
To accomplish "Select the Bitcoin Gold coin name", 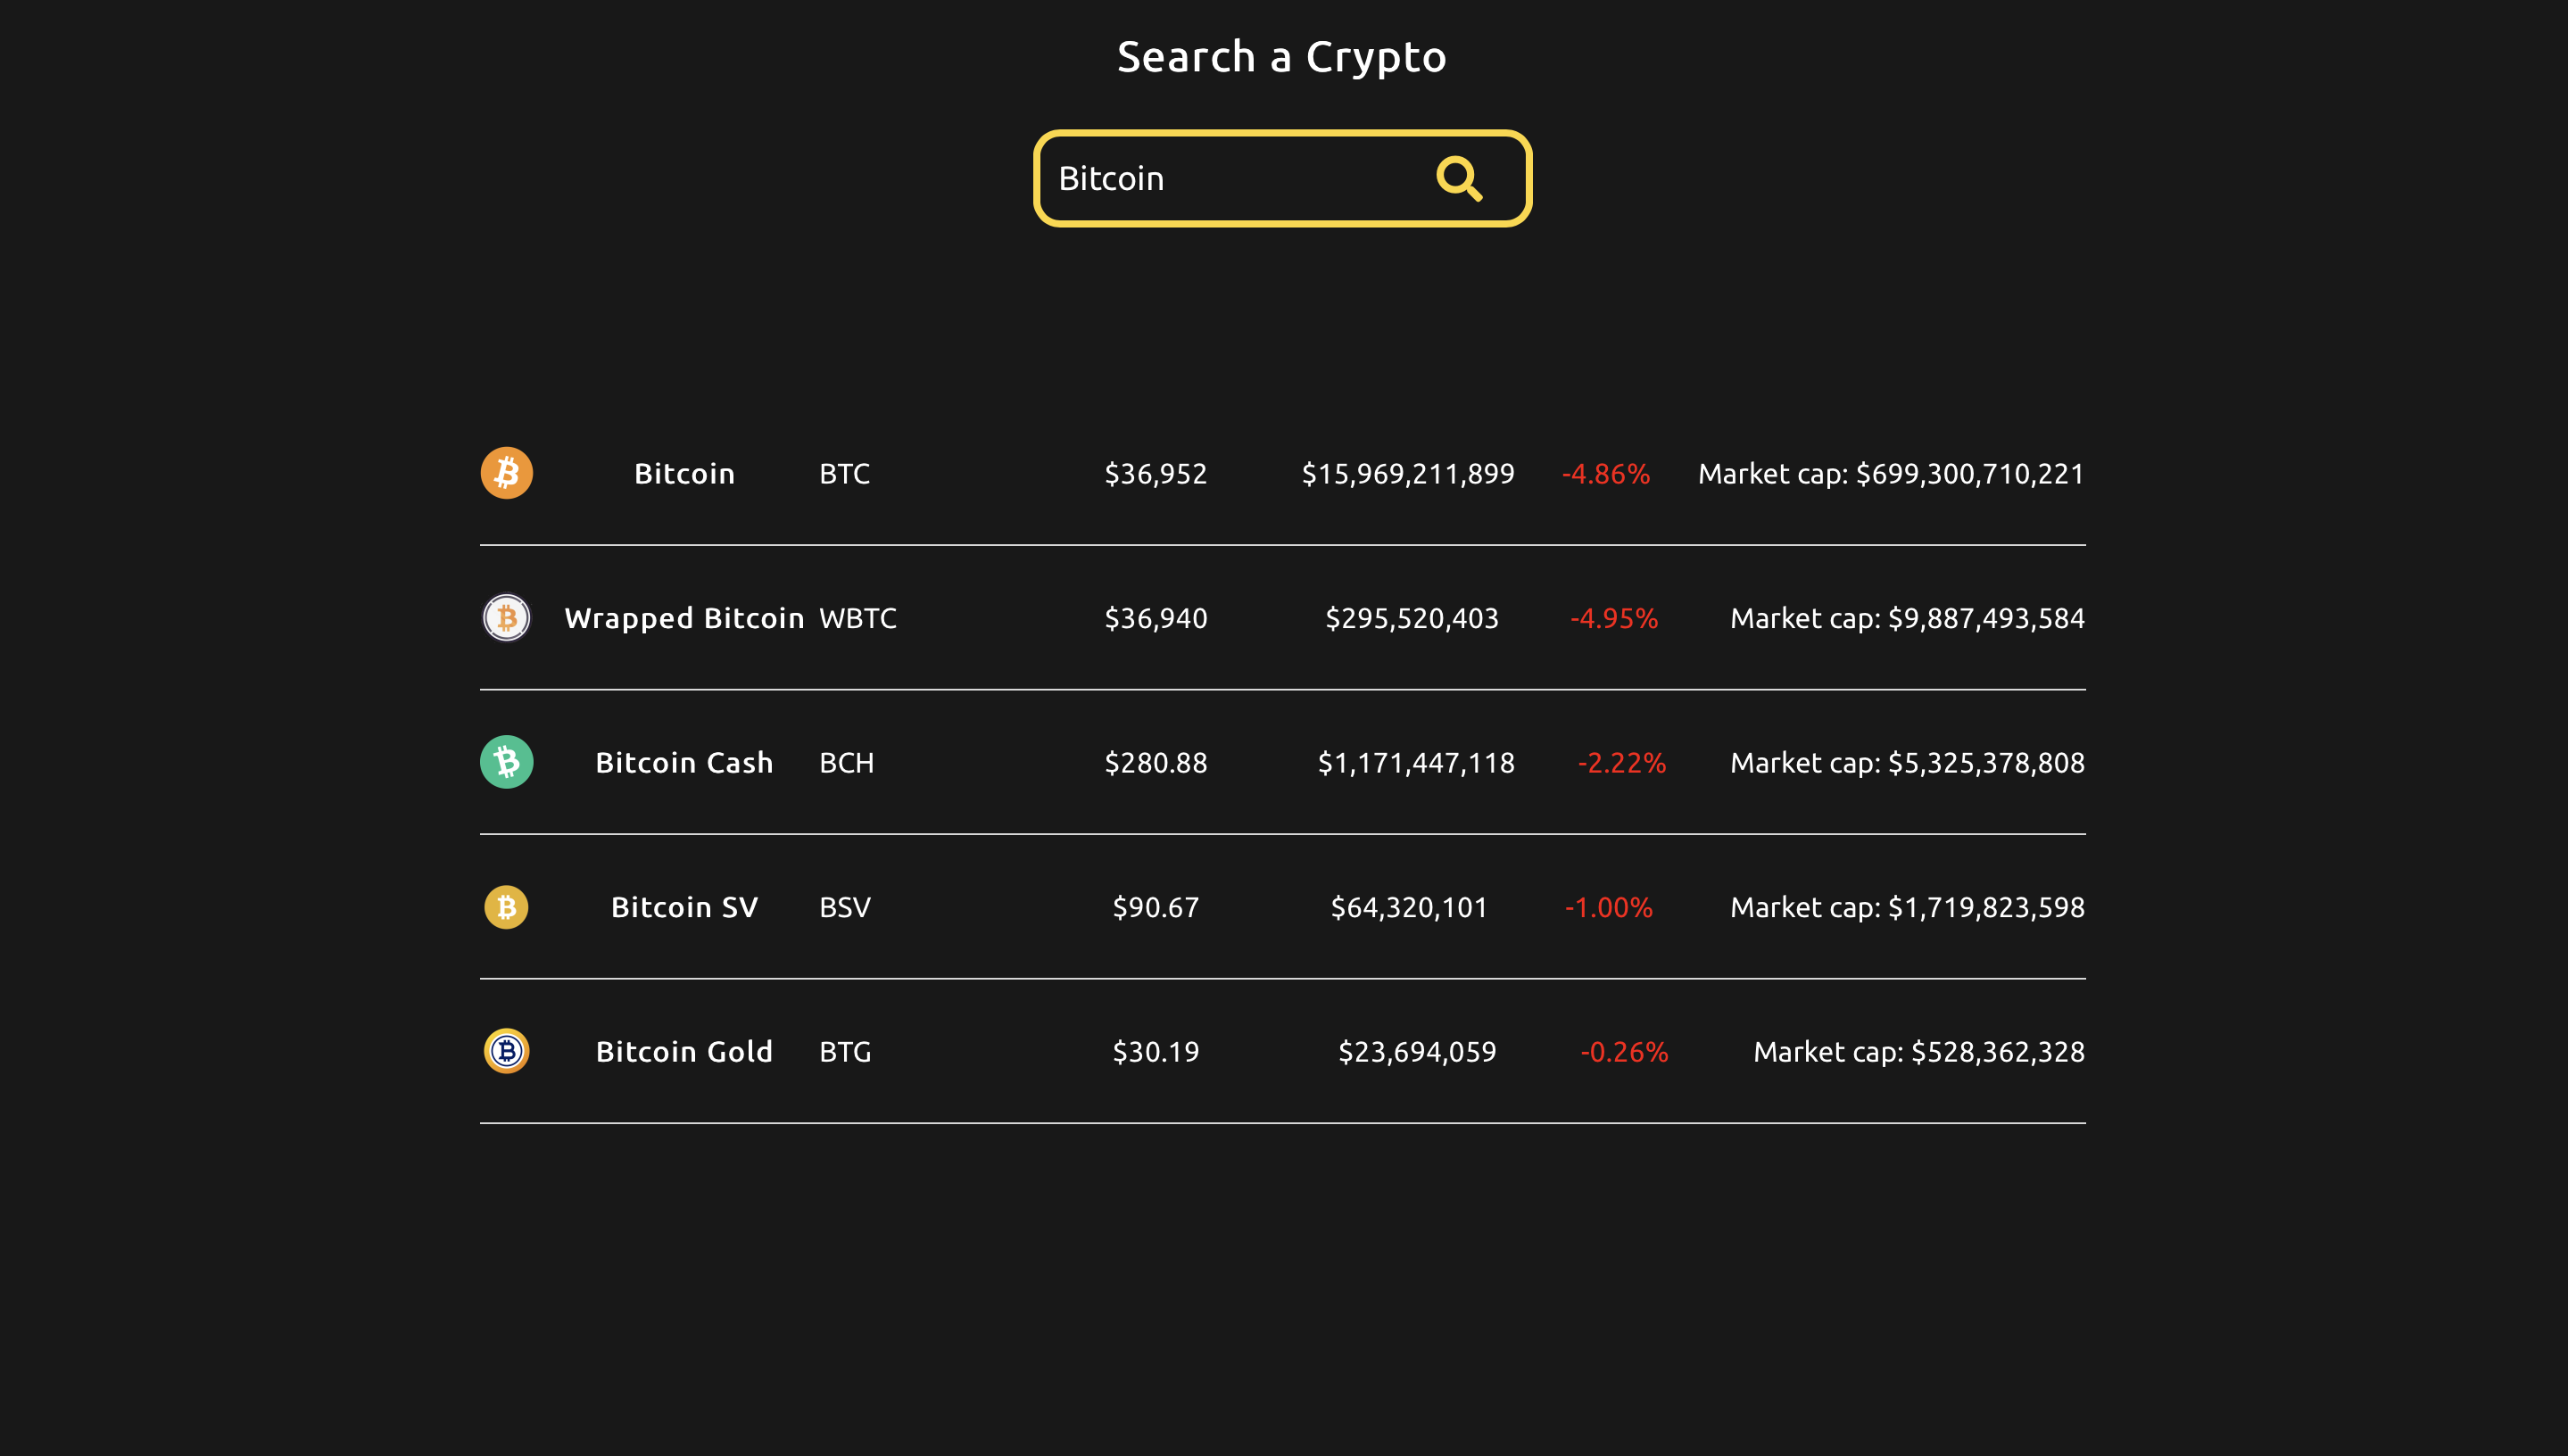I will 685,1052.
